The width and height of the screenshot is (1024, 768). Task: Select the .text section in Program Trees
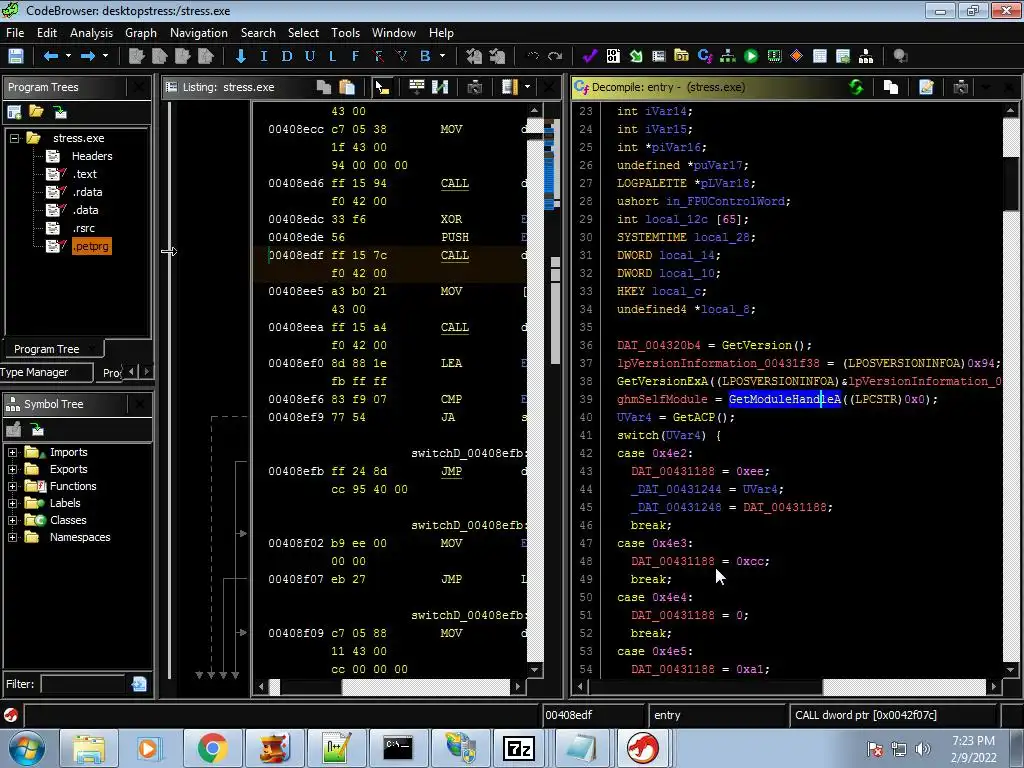(85, 174)
